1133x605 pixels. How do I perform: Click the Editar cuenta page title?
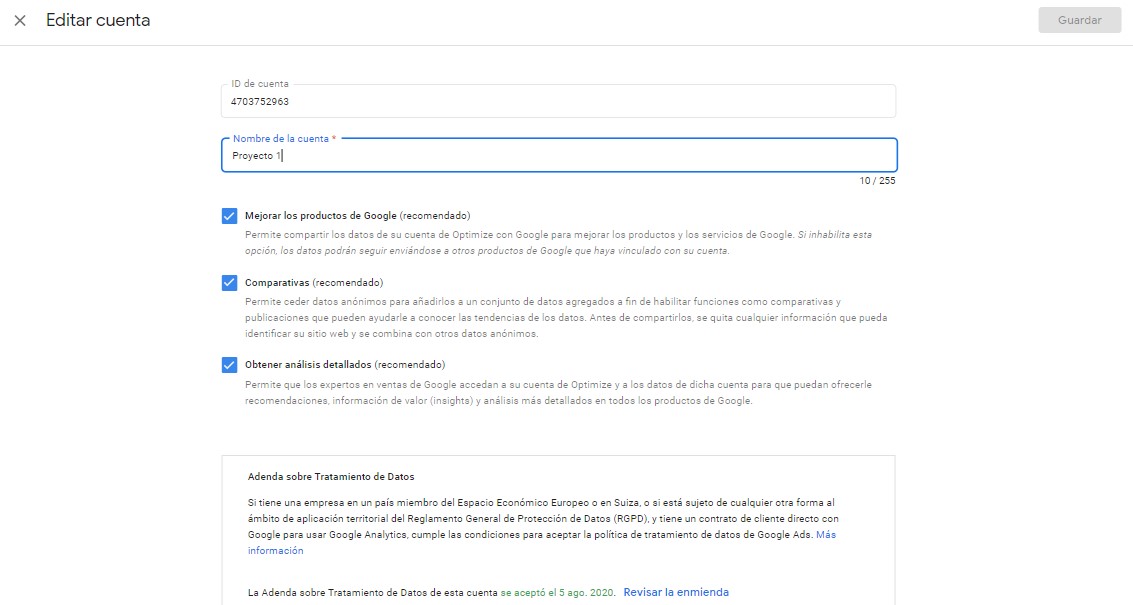click(98, 20)
